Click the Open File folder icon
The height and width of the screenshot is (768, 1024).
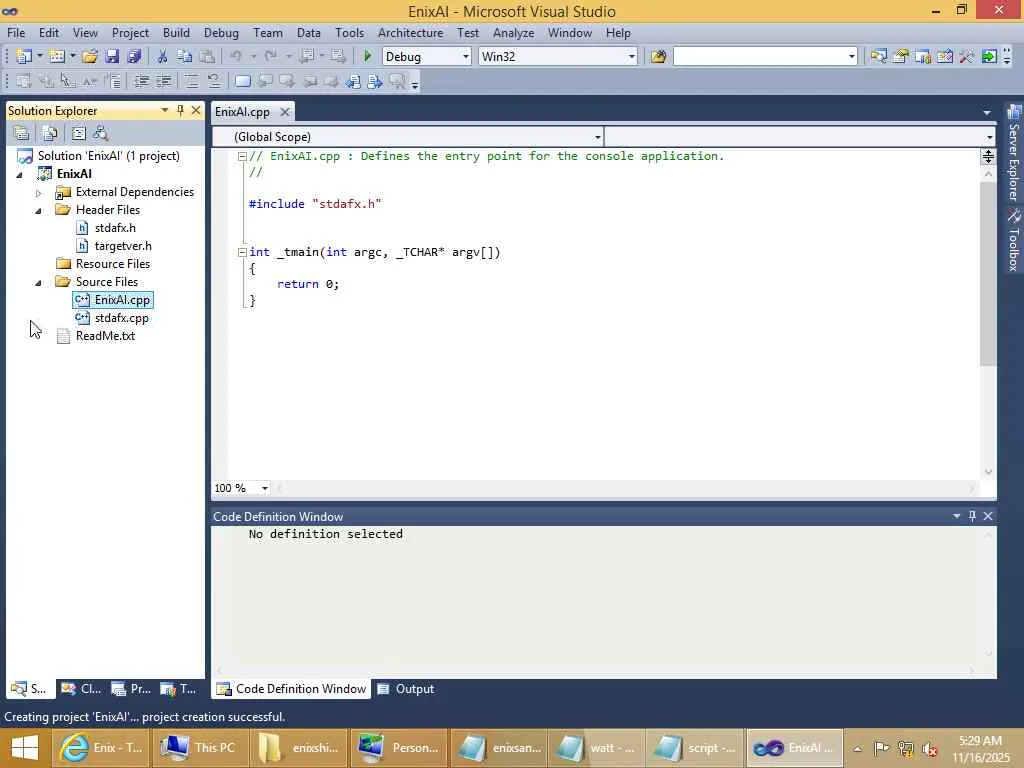tap(89, 57)
